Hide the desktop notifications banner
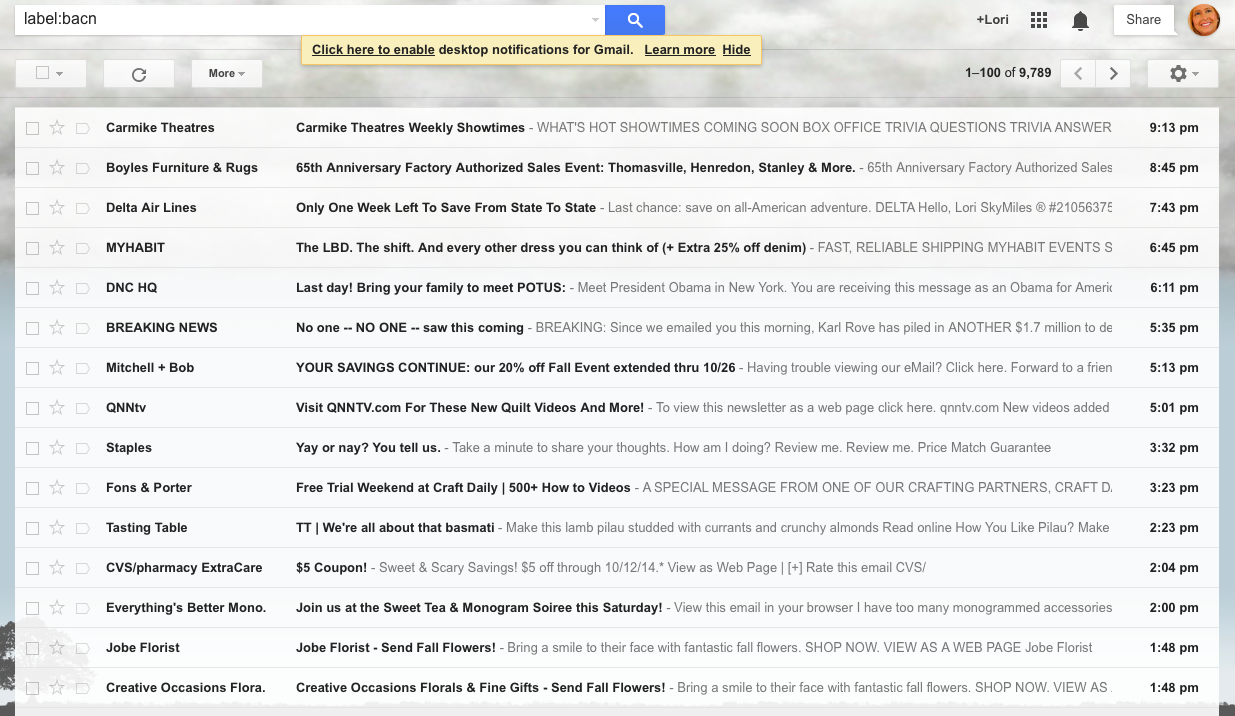 pyautogui.click(x=736, y=50)
